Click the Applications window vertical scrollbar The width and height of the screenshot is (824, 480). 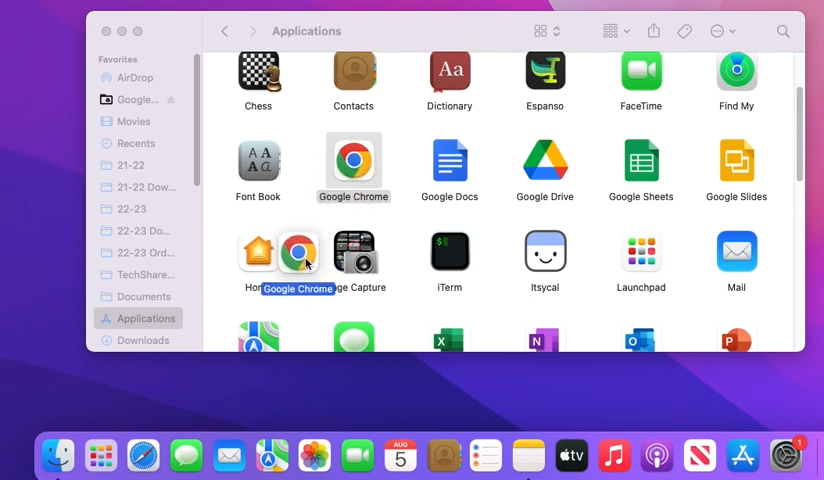[800, 134]
